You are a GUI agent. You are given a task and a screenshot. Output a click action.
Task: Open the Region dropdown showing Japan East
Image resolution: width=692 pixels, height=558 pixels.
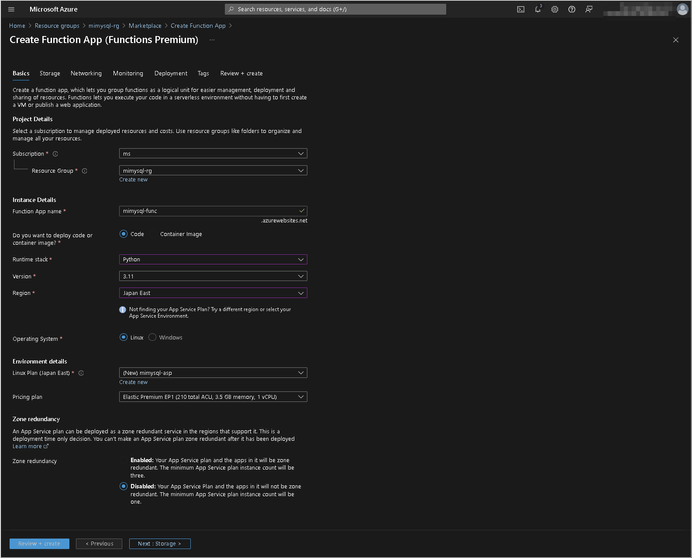click(x=213, y=293)
